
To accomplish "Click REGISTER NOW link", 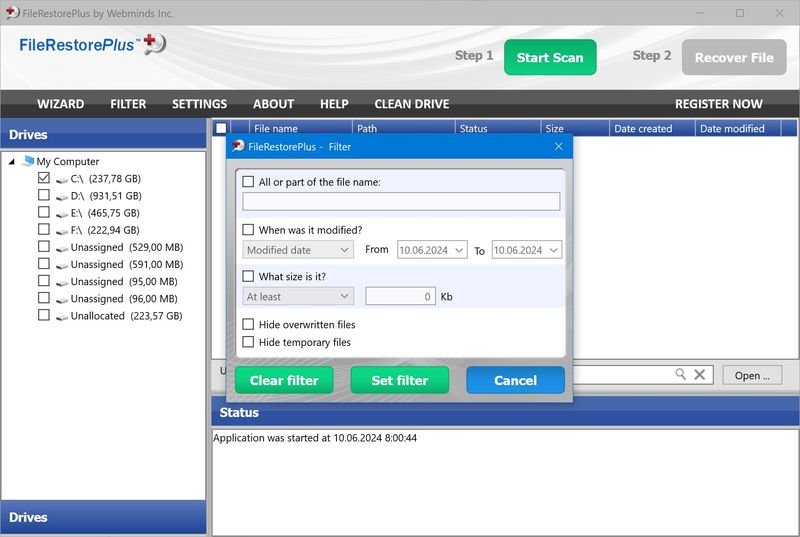I will pos(719,104).
